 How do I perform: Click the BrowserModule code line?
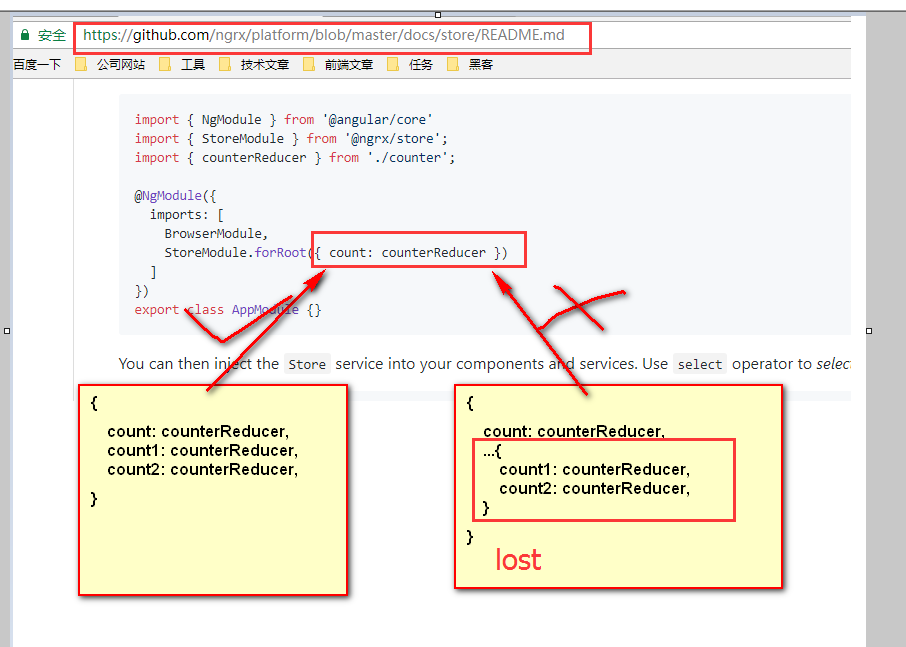[216, 233]
